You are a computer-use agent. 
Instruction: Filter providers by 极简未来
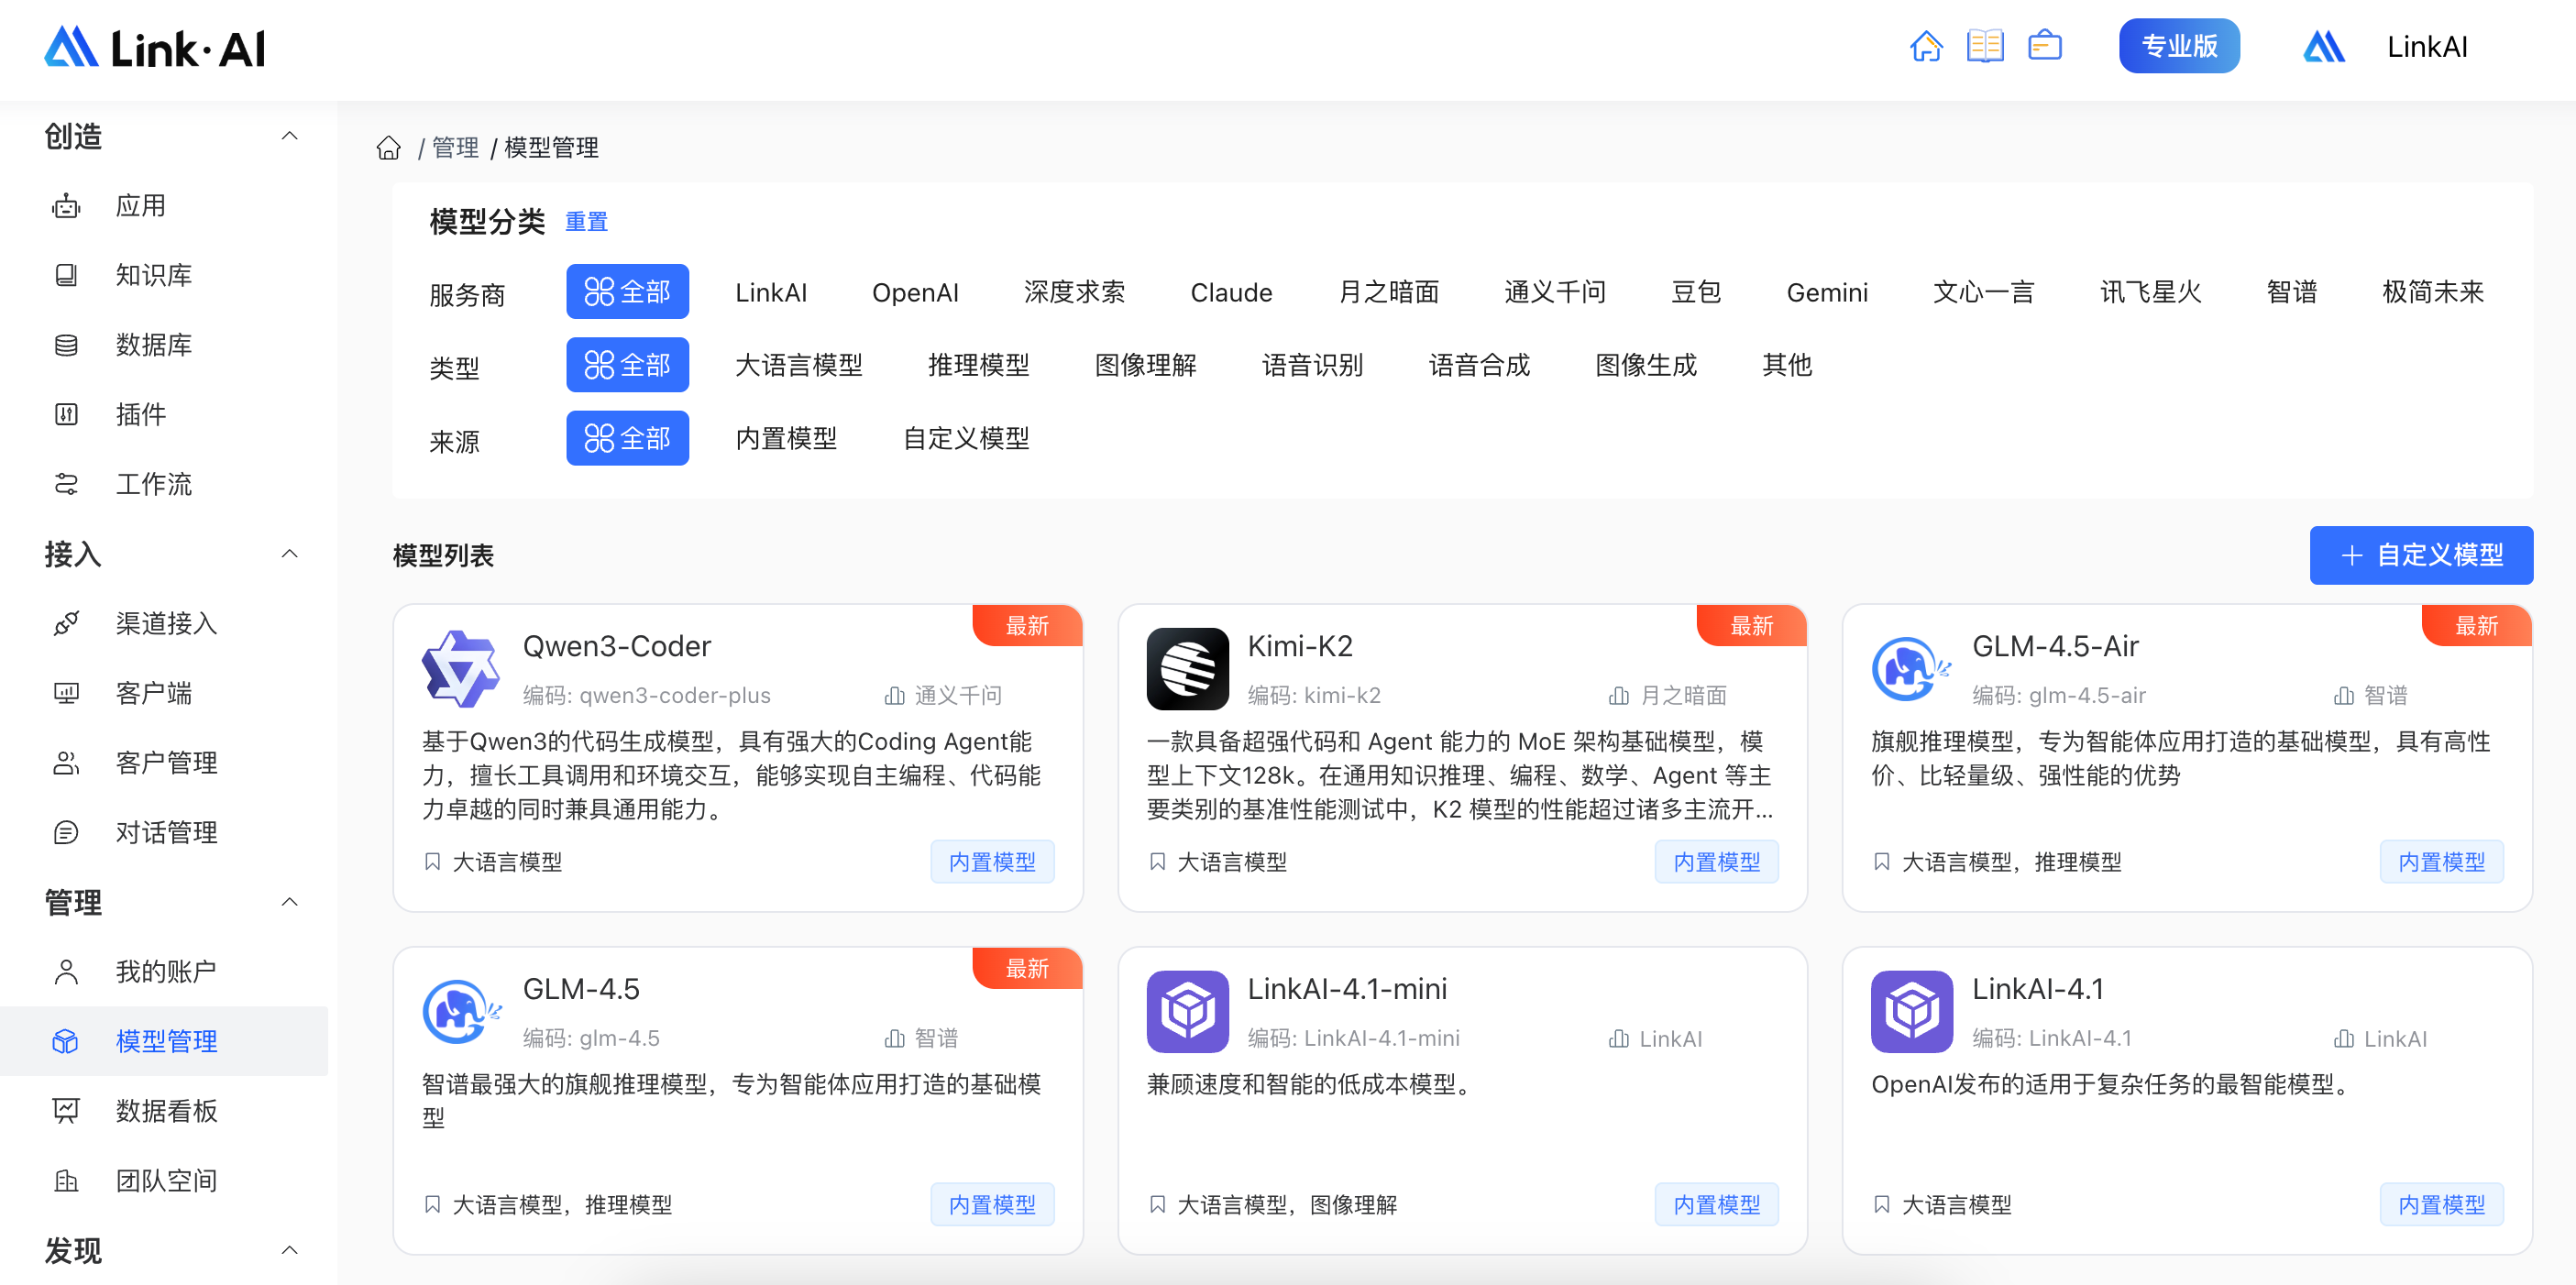(2433, 292)
